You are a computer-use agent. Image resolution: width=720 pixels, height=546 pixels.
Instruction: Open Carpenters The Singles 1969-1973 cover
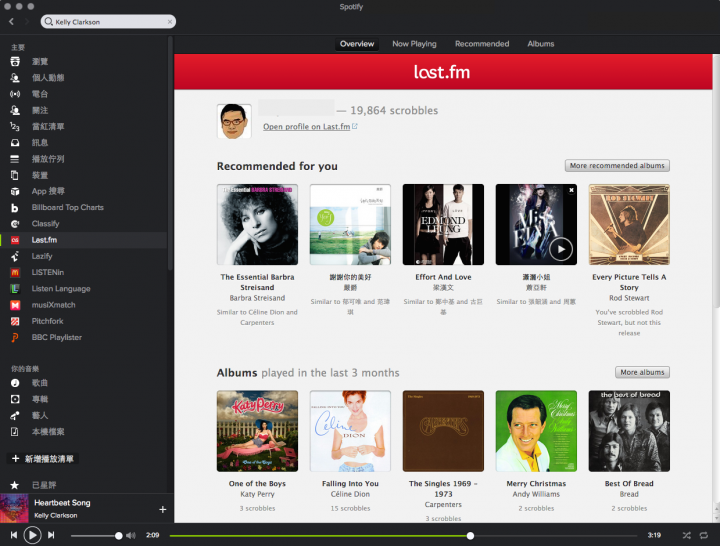[x=443, y=431]
